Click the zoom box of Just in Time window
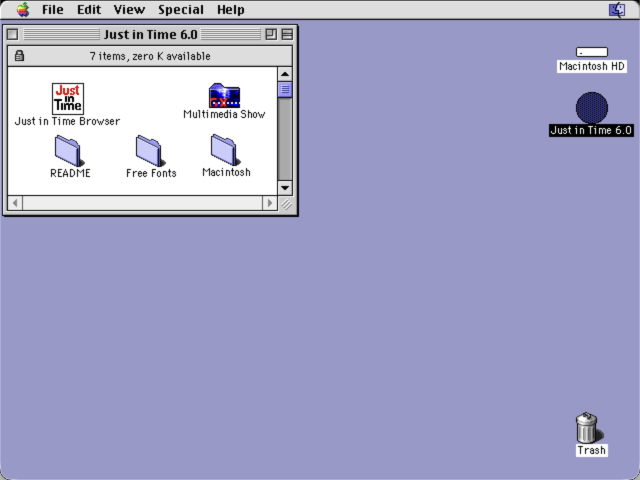The image size is (640, 480). click(x=271, y=34)
